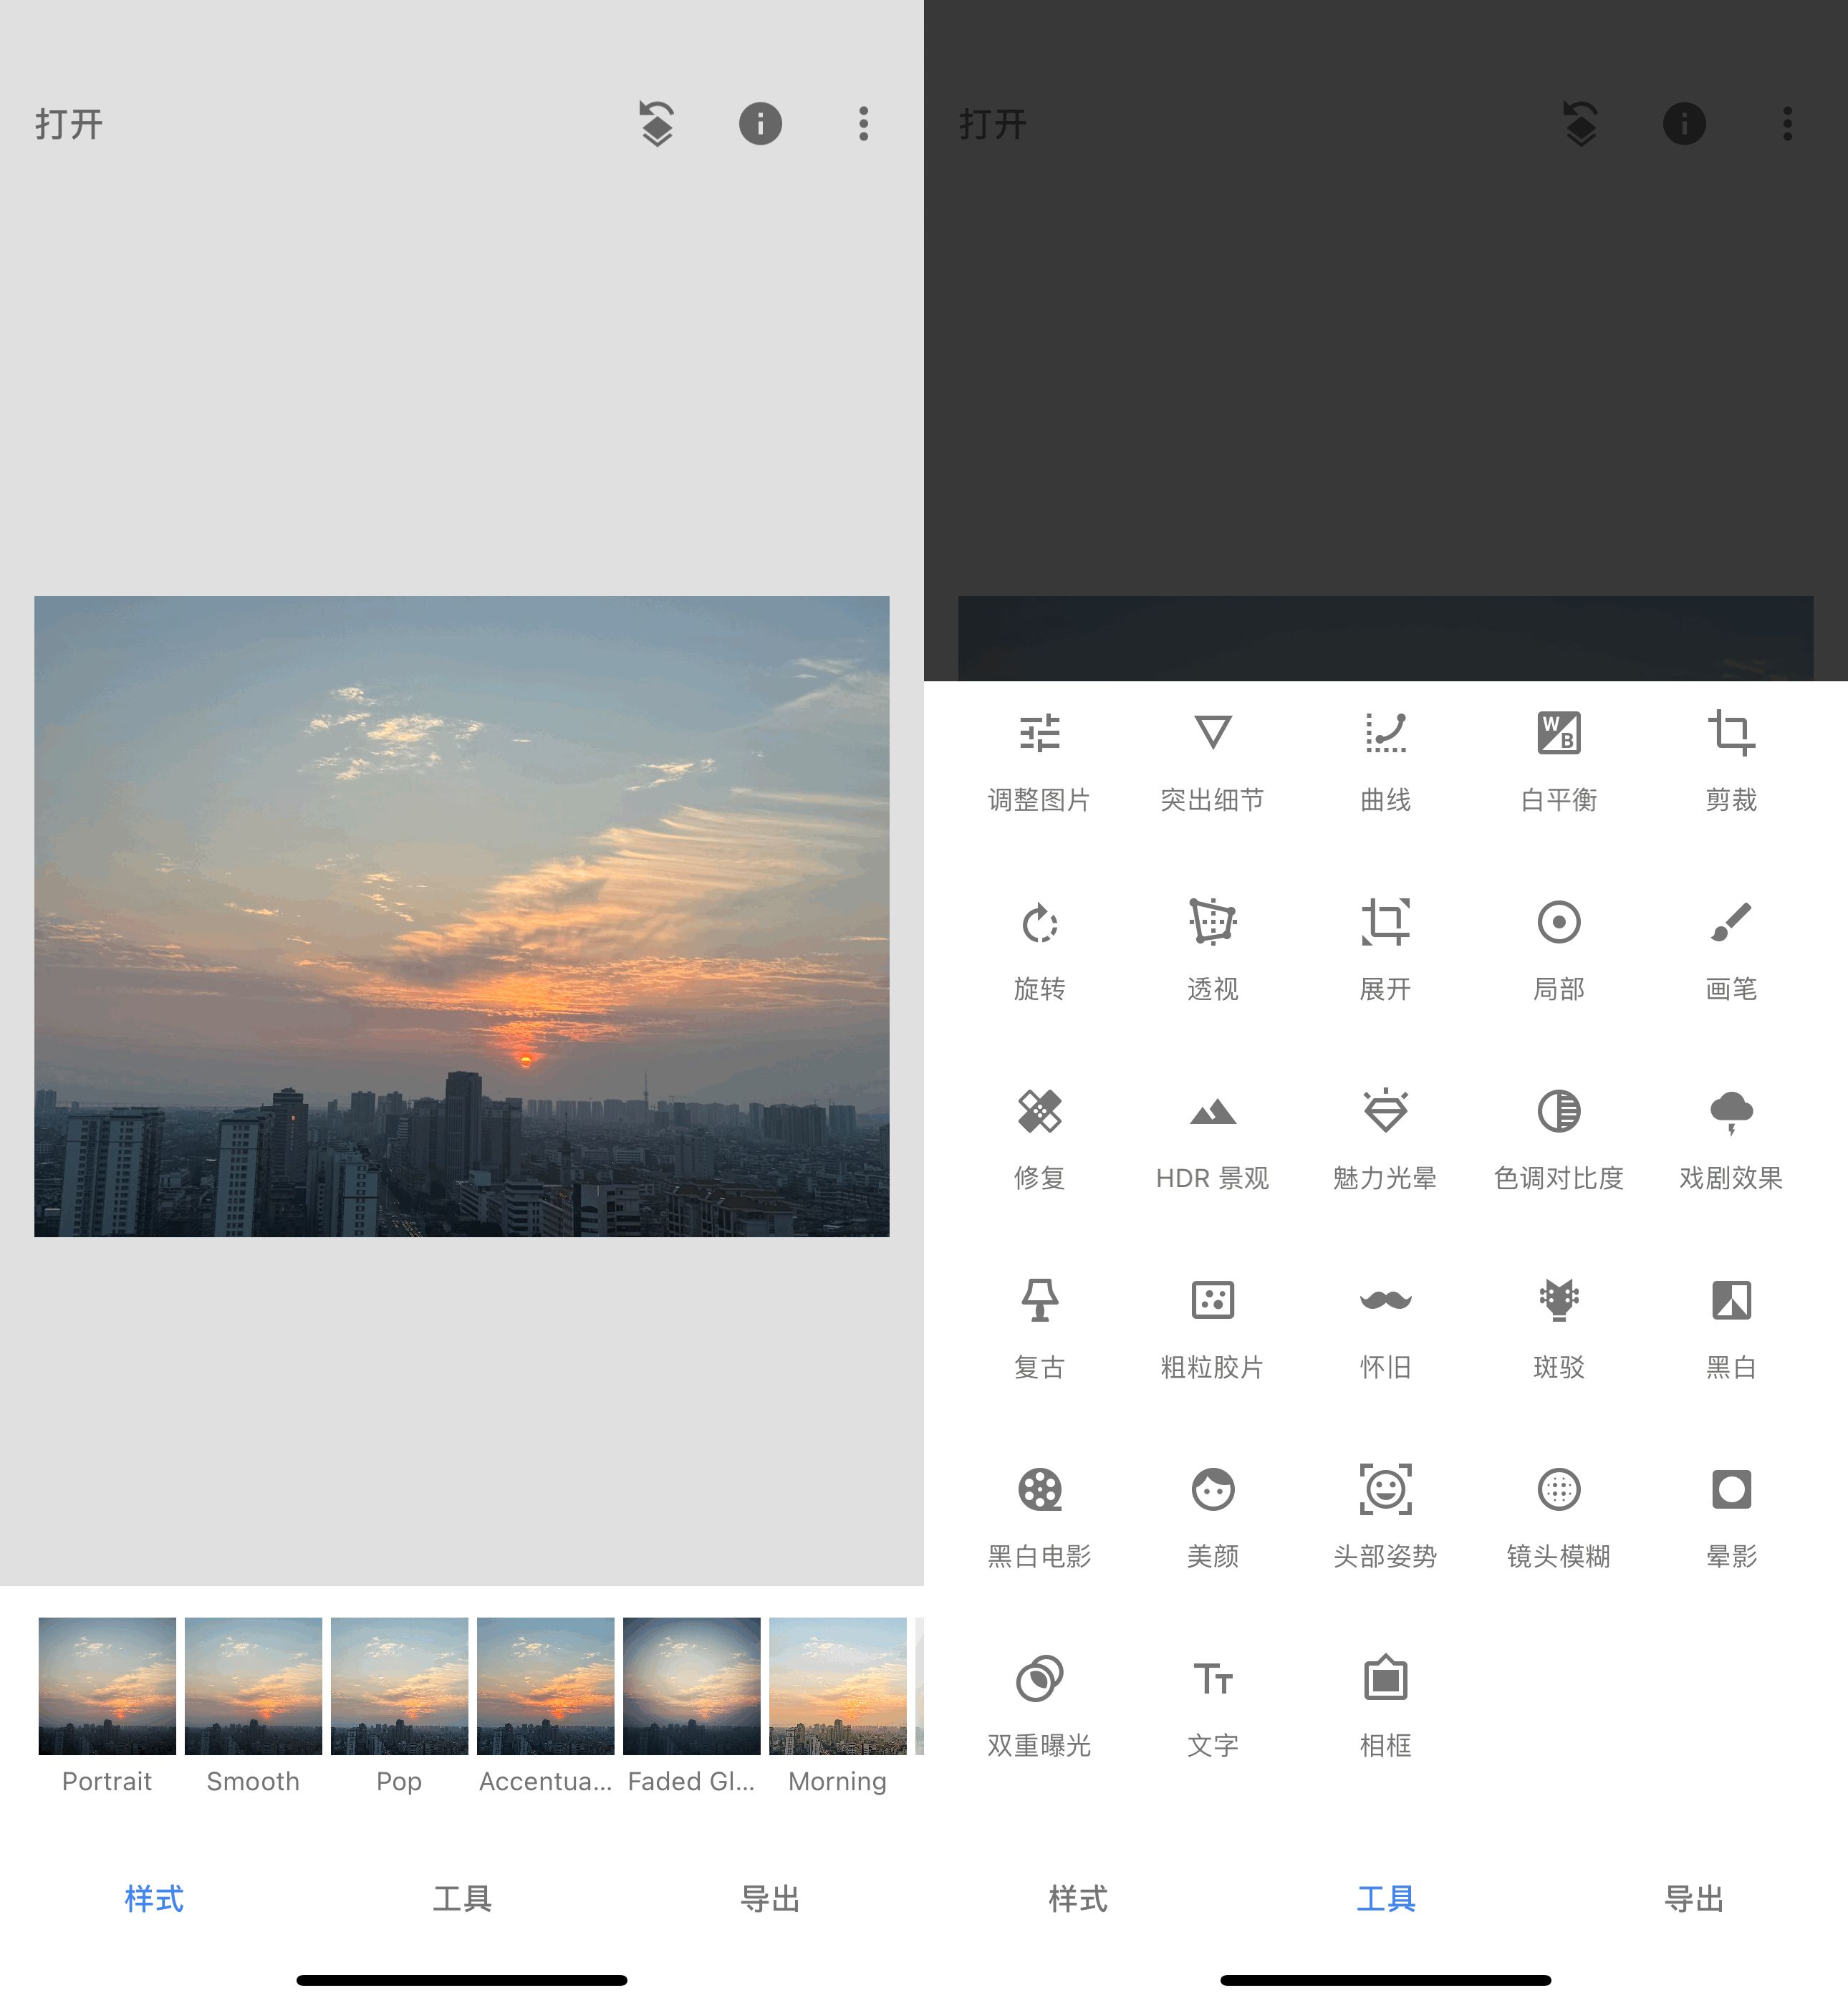Tap 导出 export on the left screen
Image resolution: width=1848 pixels, height=2003 pixels.
tap(769, 1898)
